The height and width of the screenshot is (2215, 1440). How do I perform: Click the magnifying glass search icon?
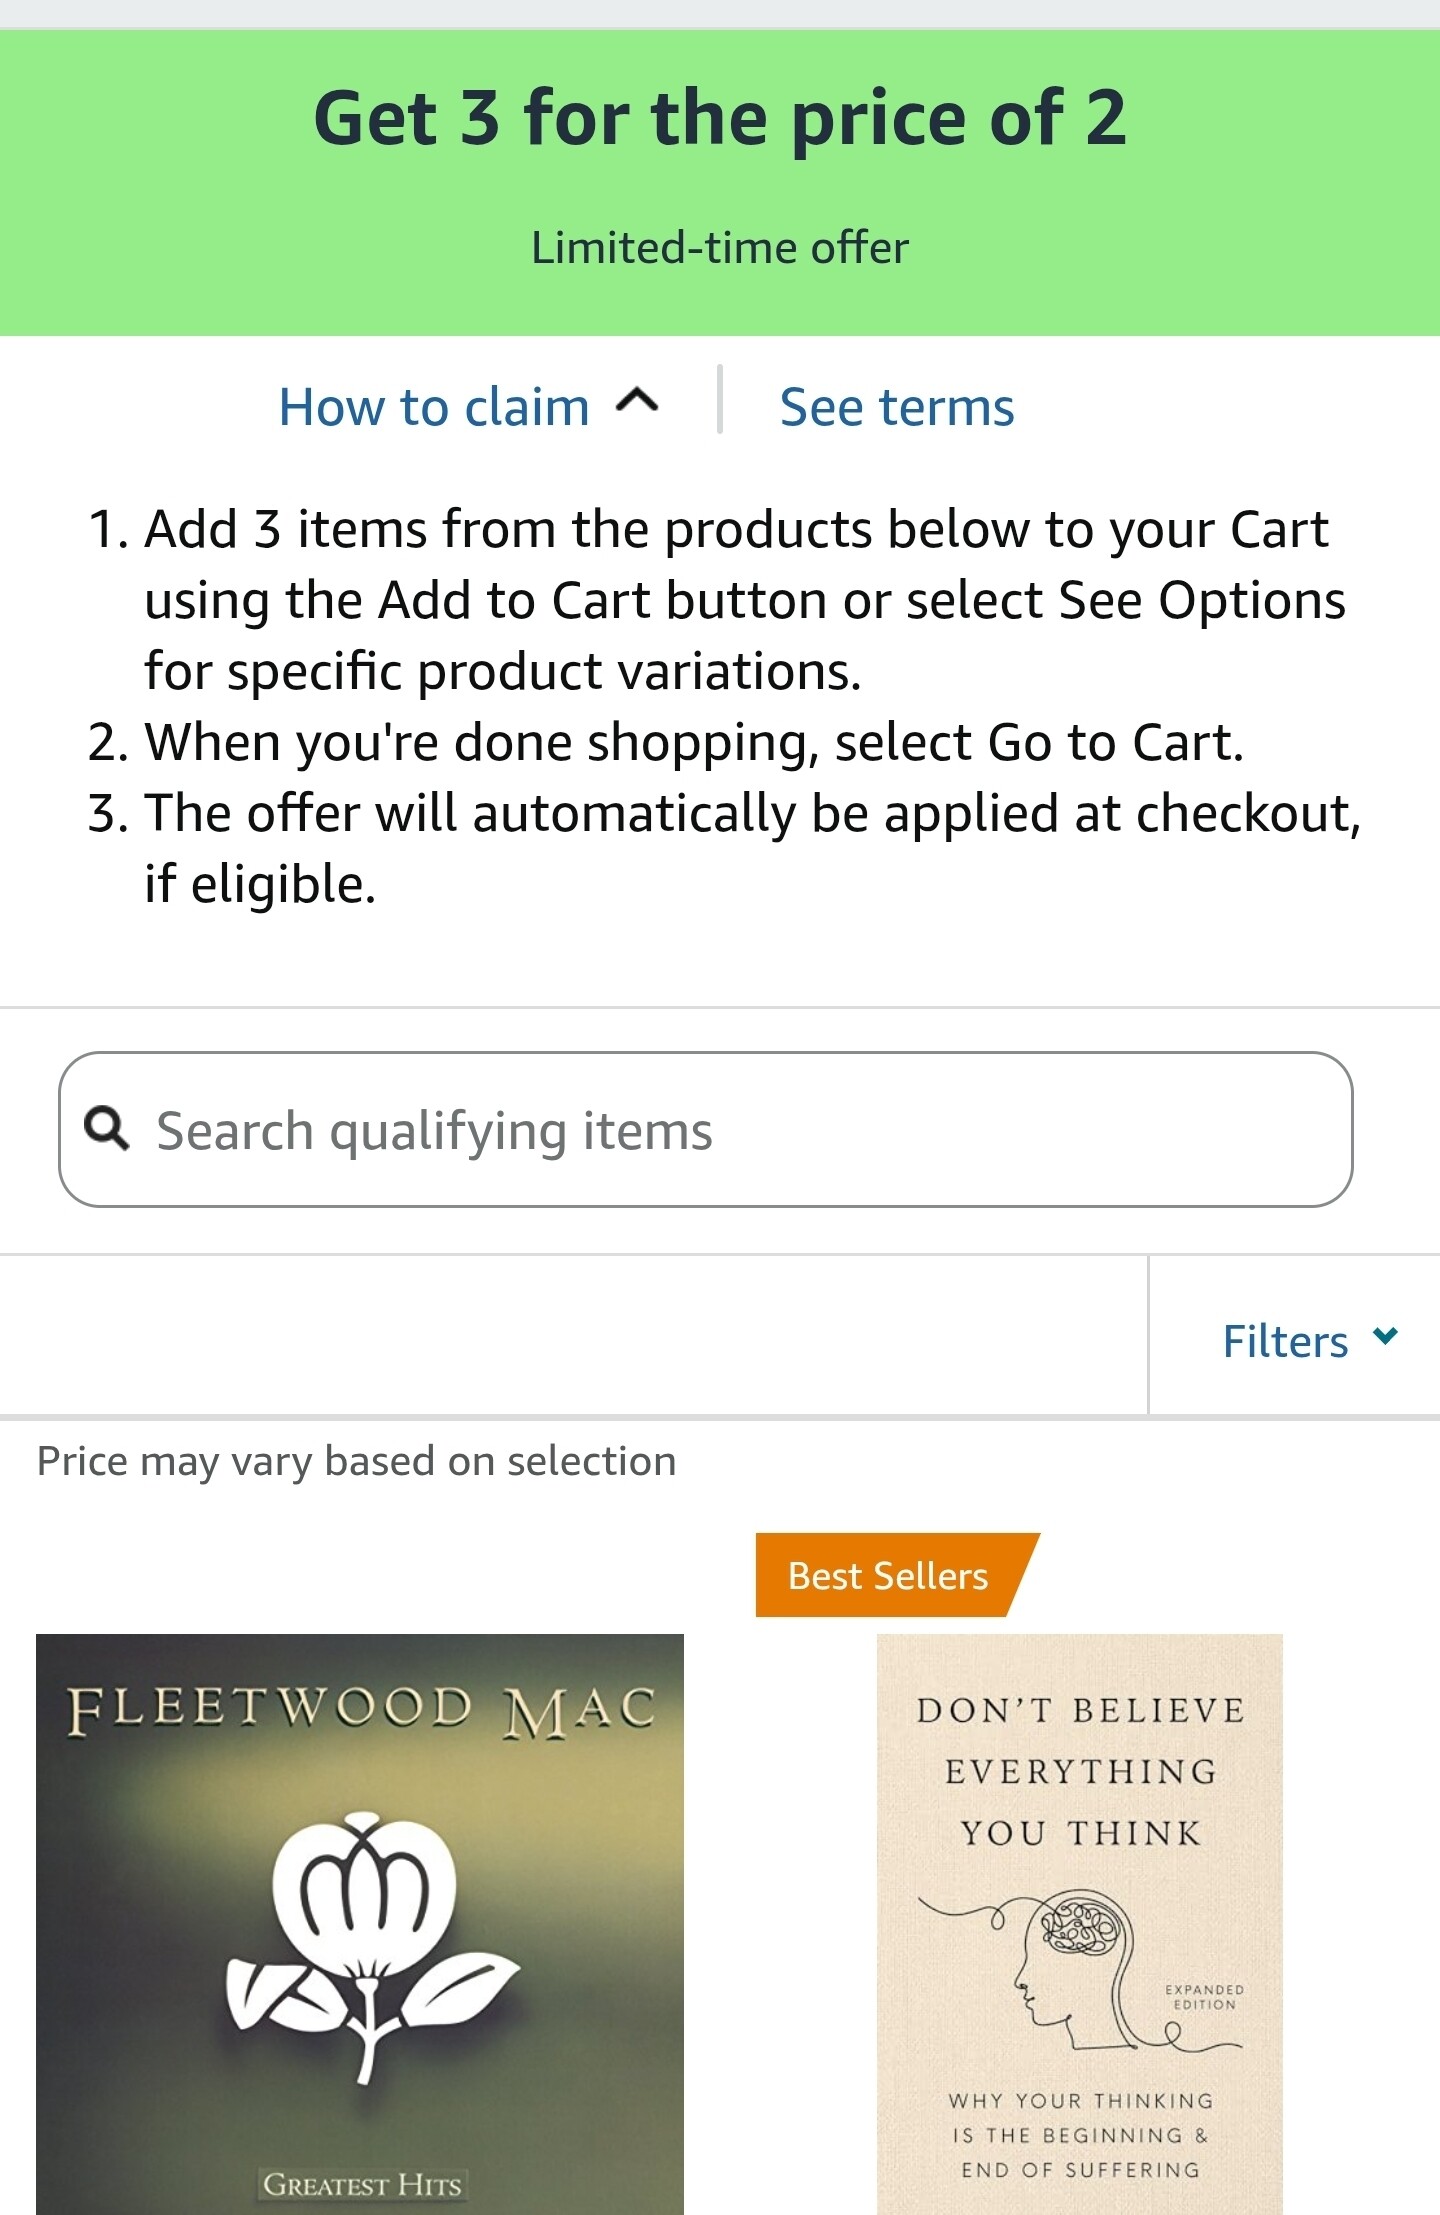(x=107, y=1128)
